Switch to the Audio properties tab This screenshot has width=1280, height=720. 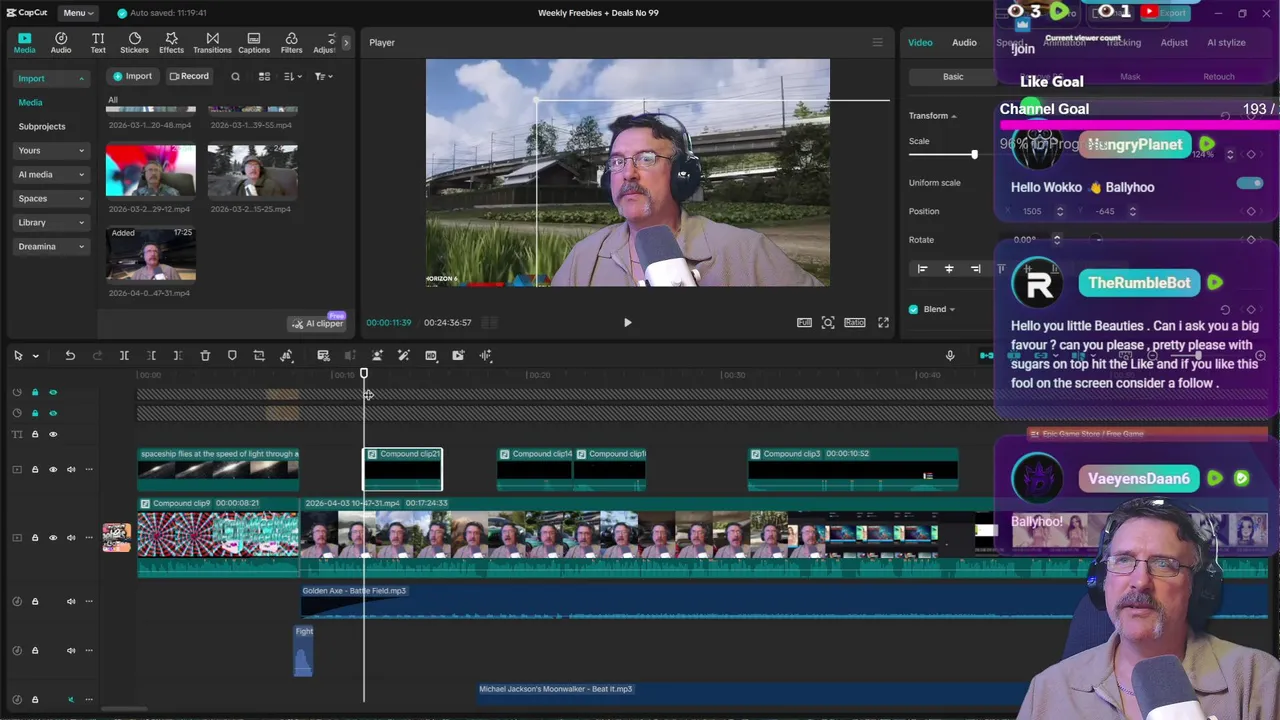pyautogui.click(x=964, y=42)
